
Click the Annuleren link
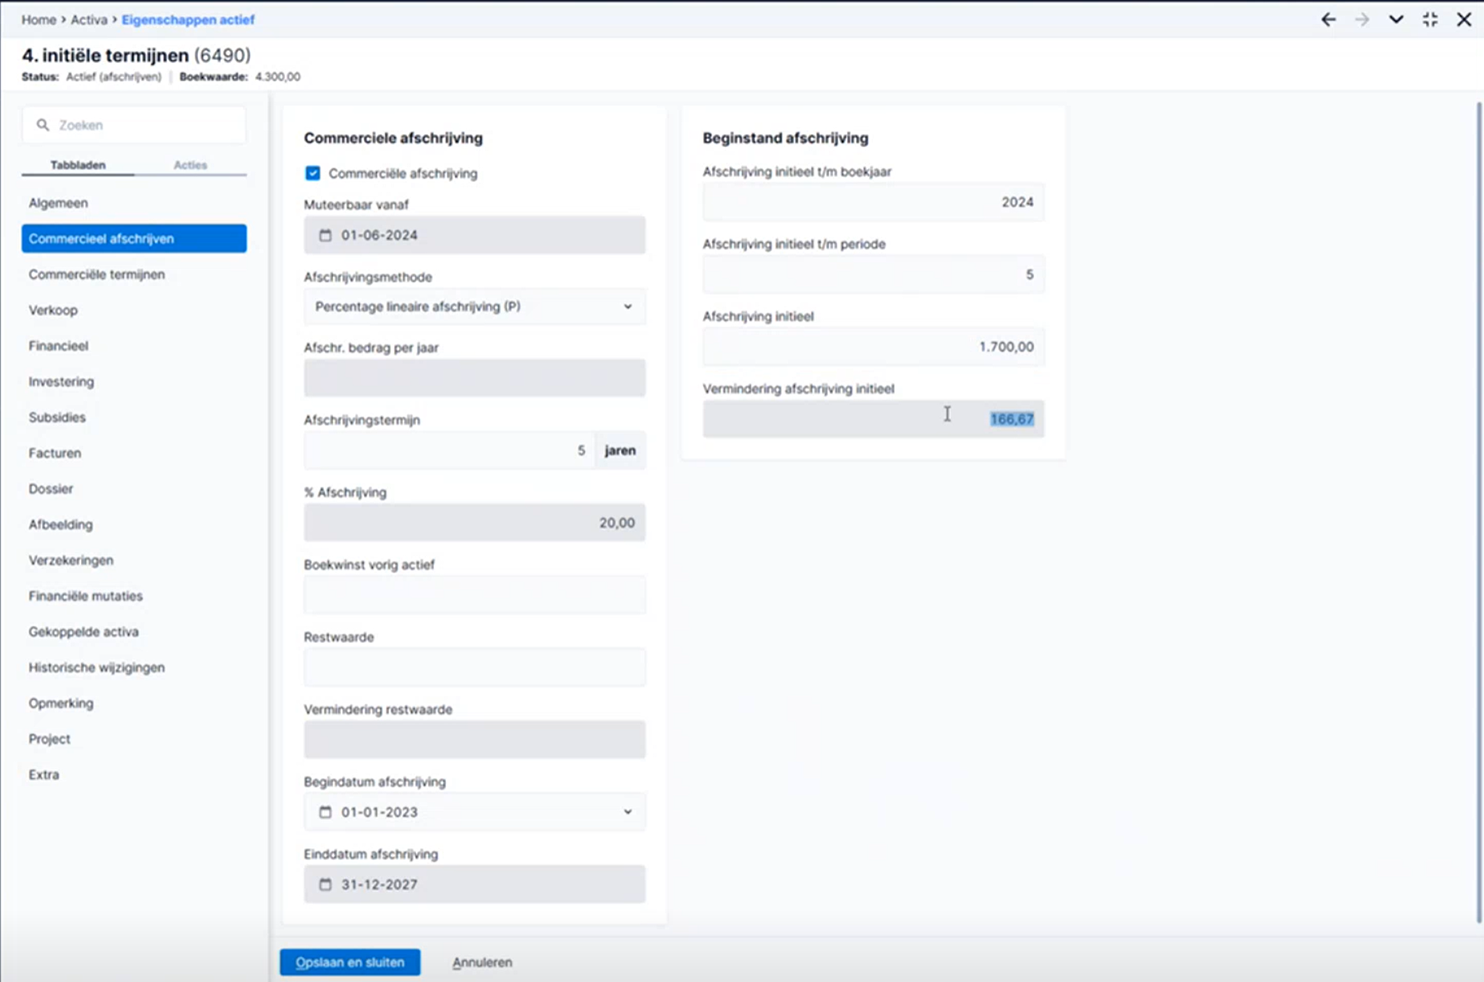point(482,962)
